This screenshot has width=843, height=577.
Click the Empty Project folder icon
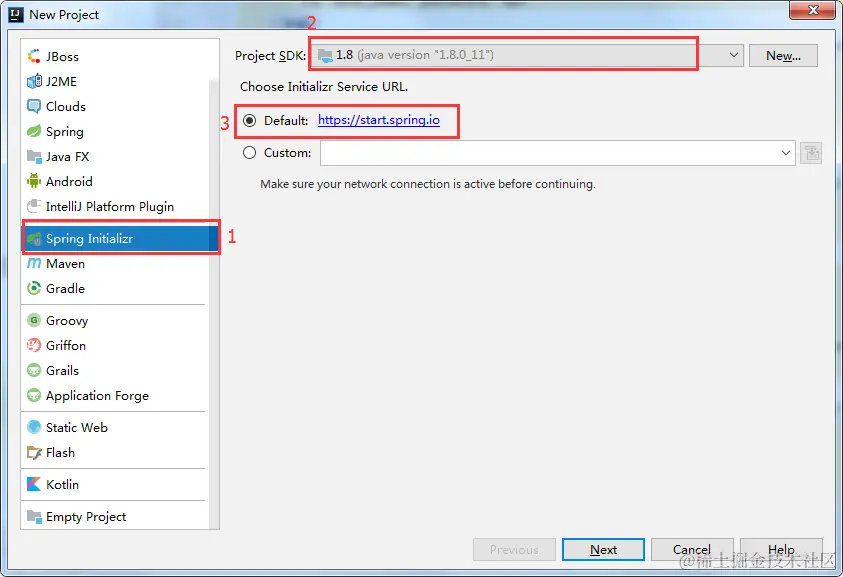[x=34, y=517]
